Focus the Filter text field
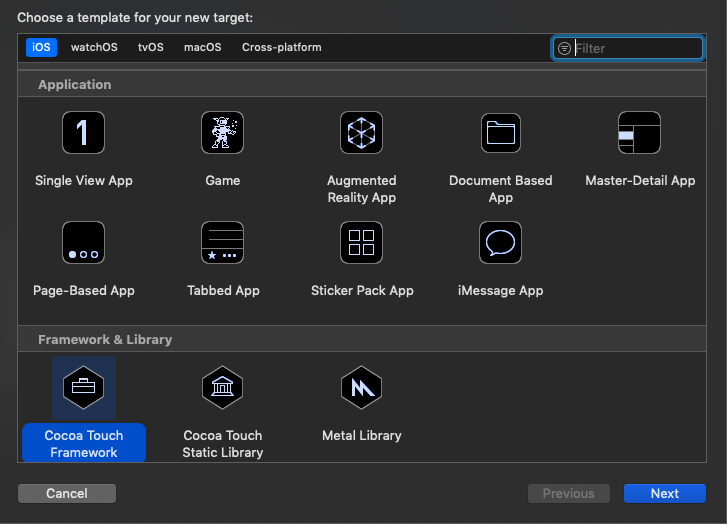The width and height of the screenshot is (727, 524). (628, 48)
